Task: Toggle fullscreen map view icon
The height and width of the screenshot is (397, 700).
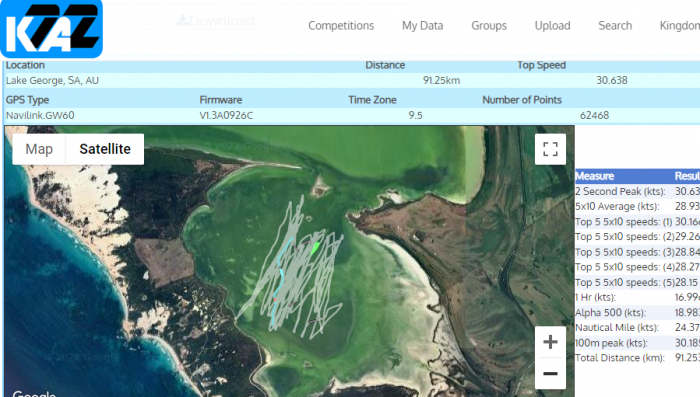Action: coord(550,149)
